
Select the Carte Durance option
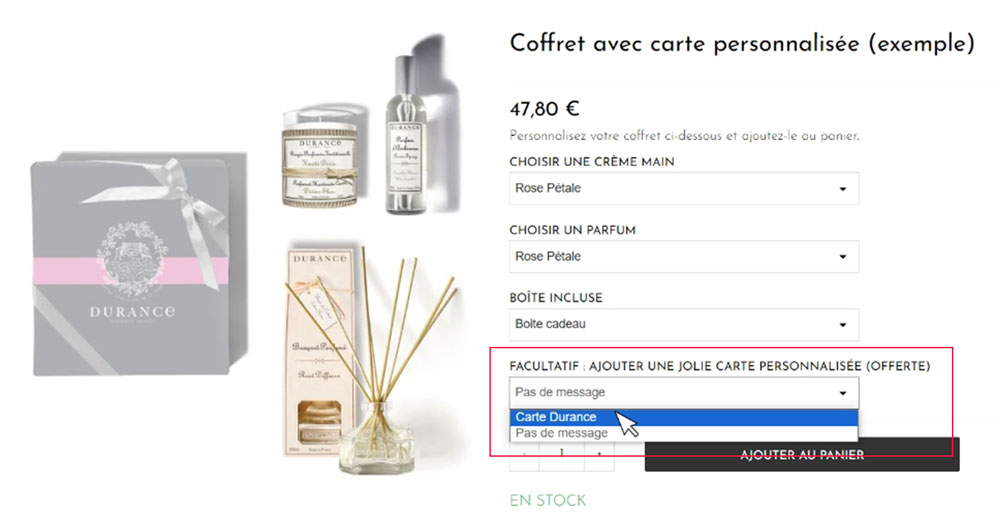(684, 417)
